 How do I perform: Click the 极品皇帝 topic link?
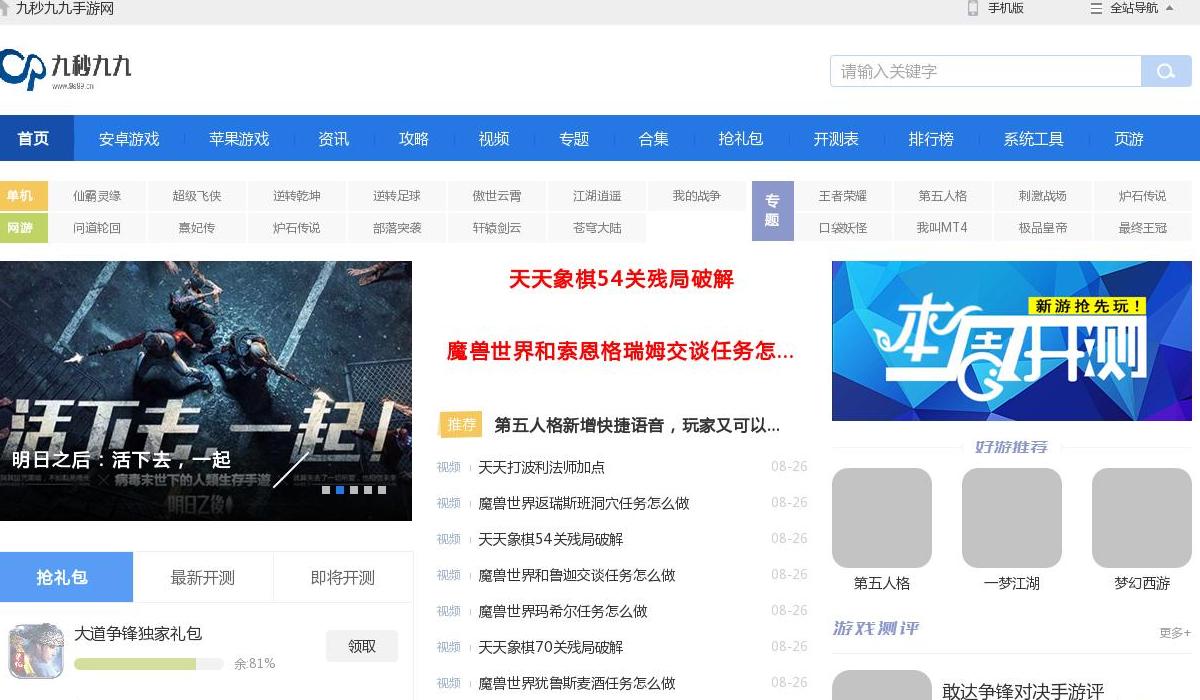tap(1043, 228)
